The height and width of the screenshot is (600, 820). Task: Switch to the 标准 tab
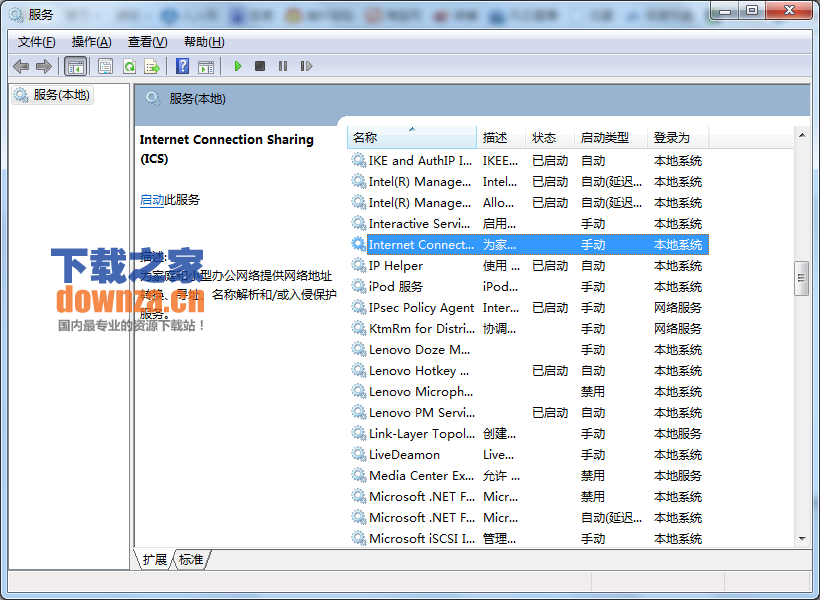[x=191, y=560]
